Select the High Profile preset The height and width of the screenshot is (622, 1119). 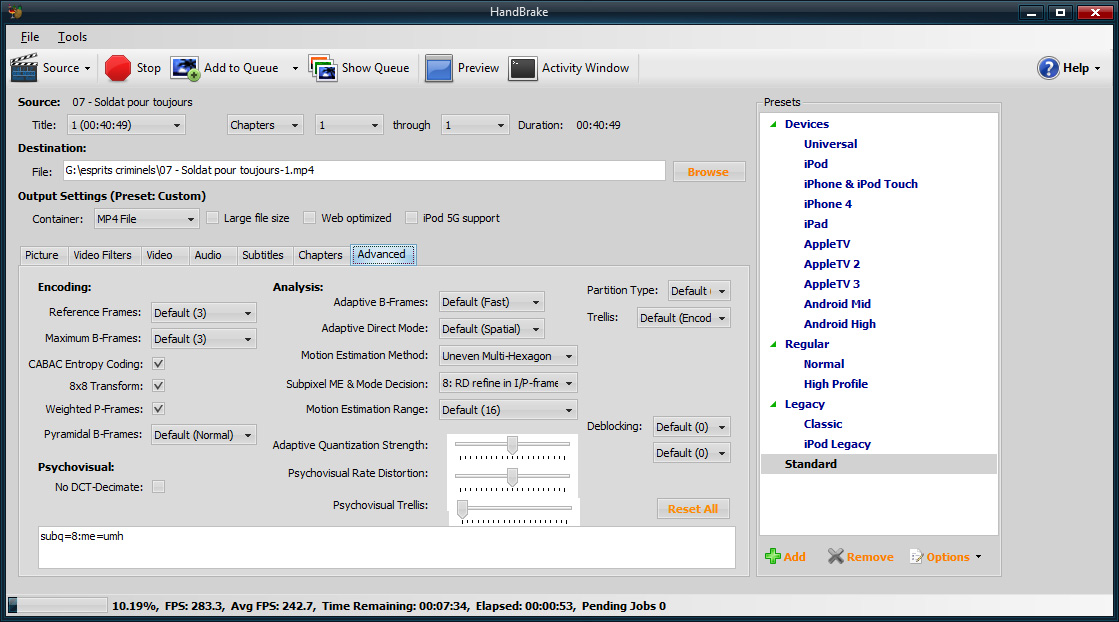coord(836,384)
